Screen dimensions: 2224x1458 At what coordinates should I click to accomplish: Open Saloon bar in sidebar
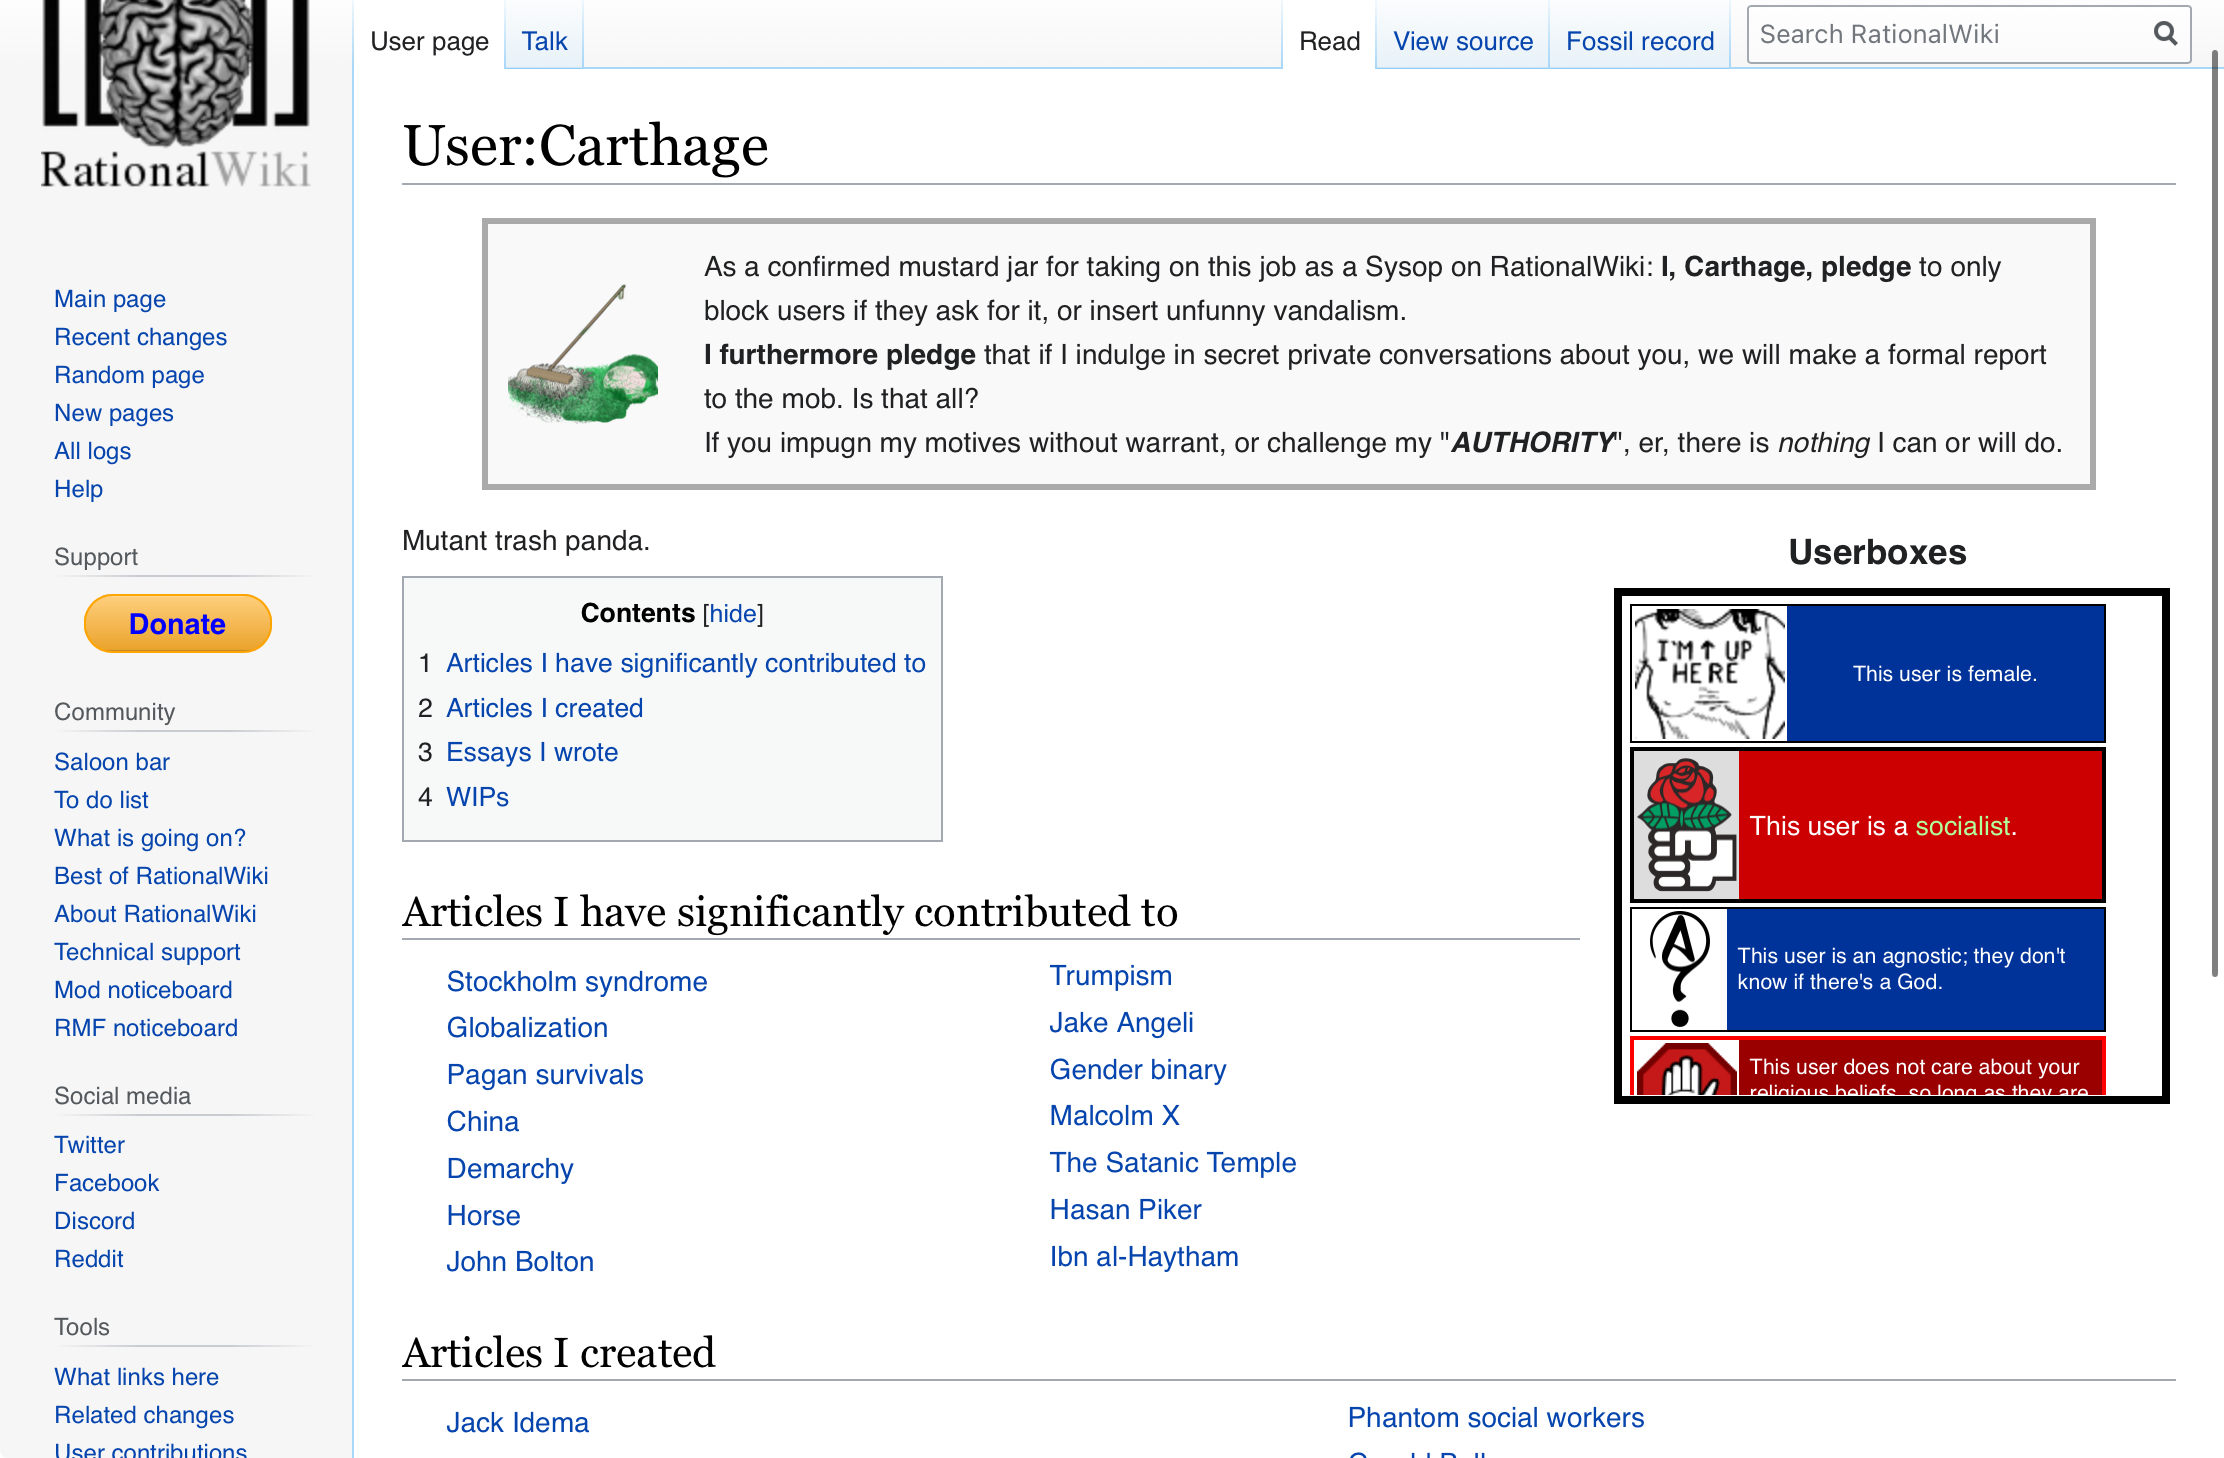(112, 762)
